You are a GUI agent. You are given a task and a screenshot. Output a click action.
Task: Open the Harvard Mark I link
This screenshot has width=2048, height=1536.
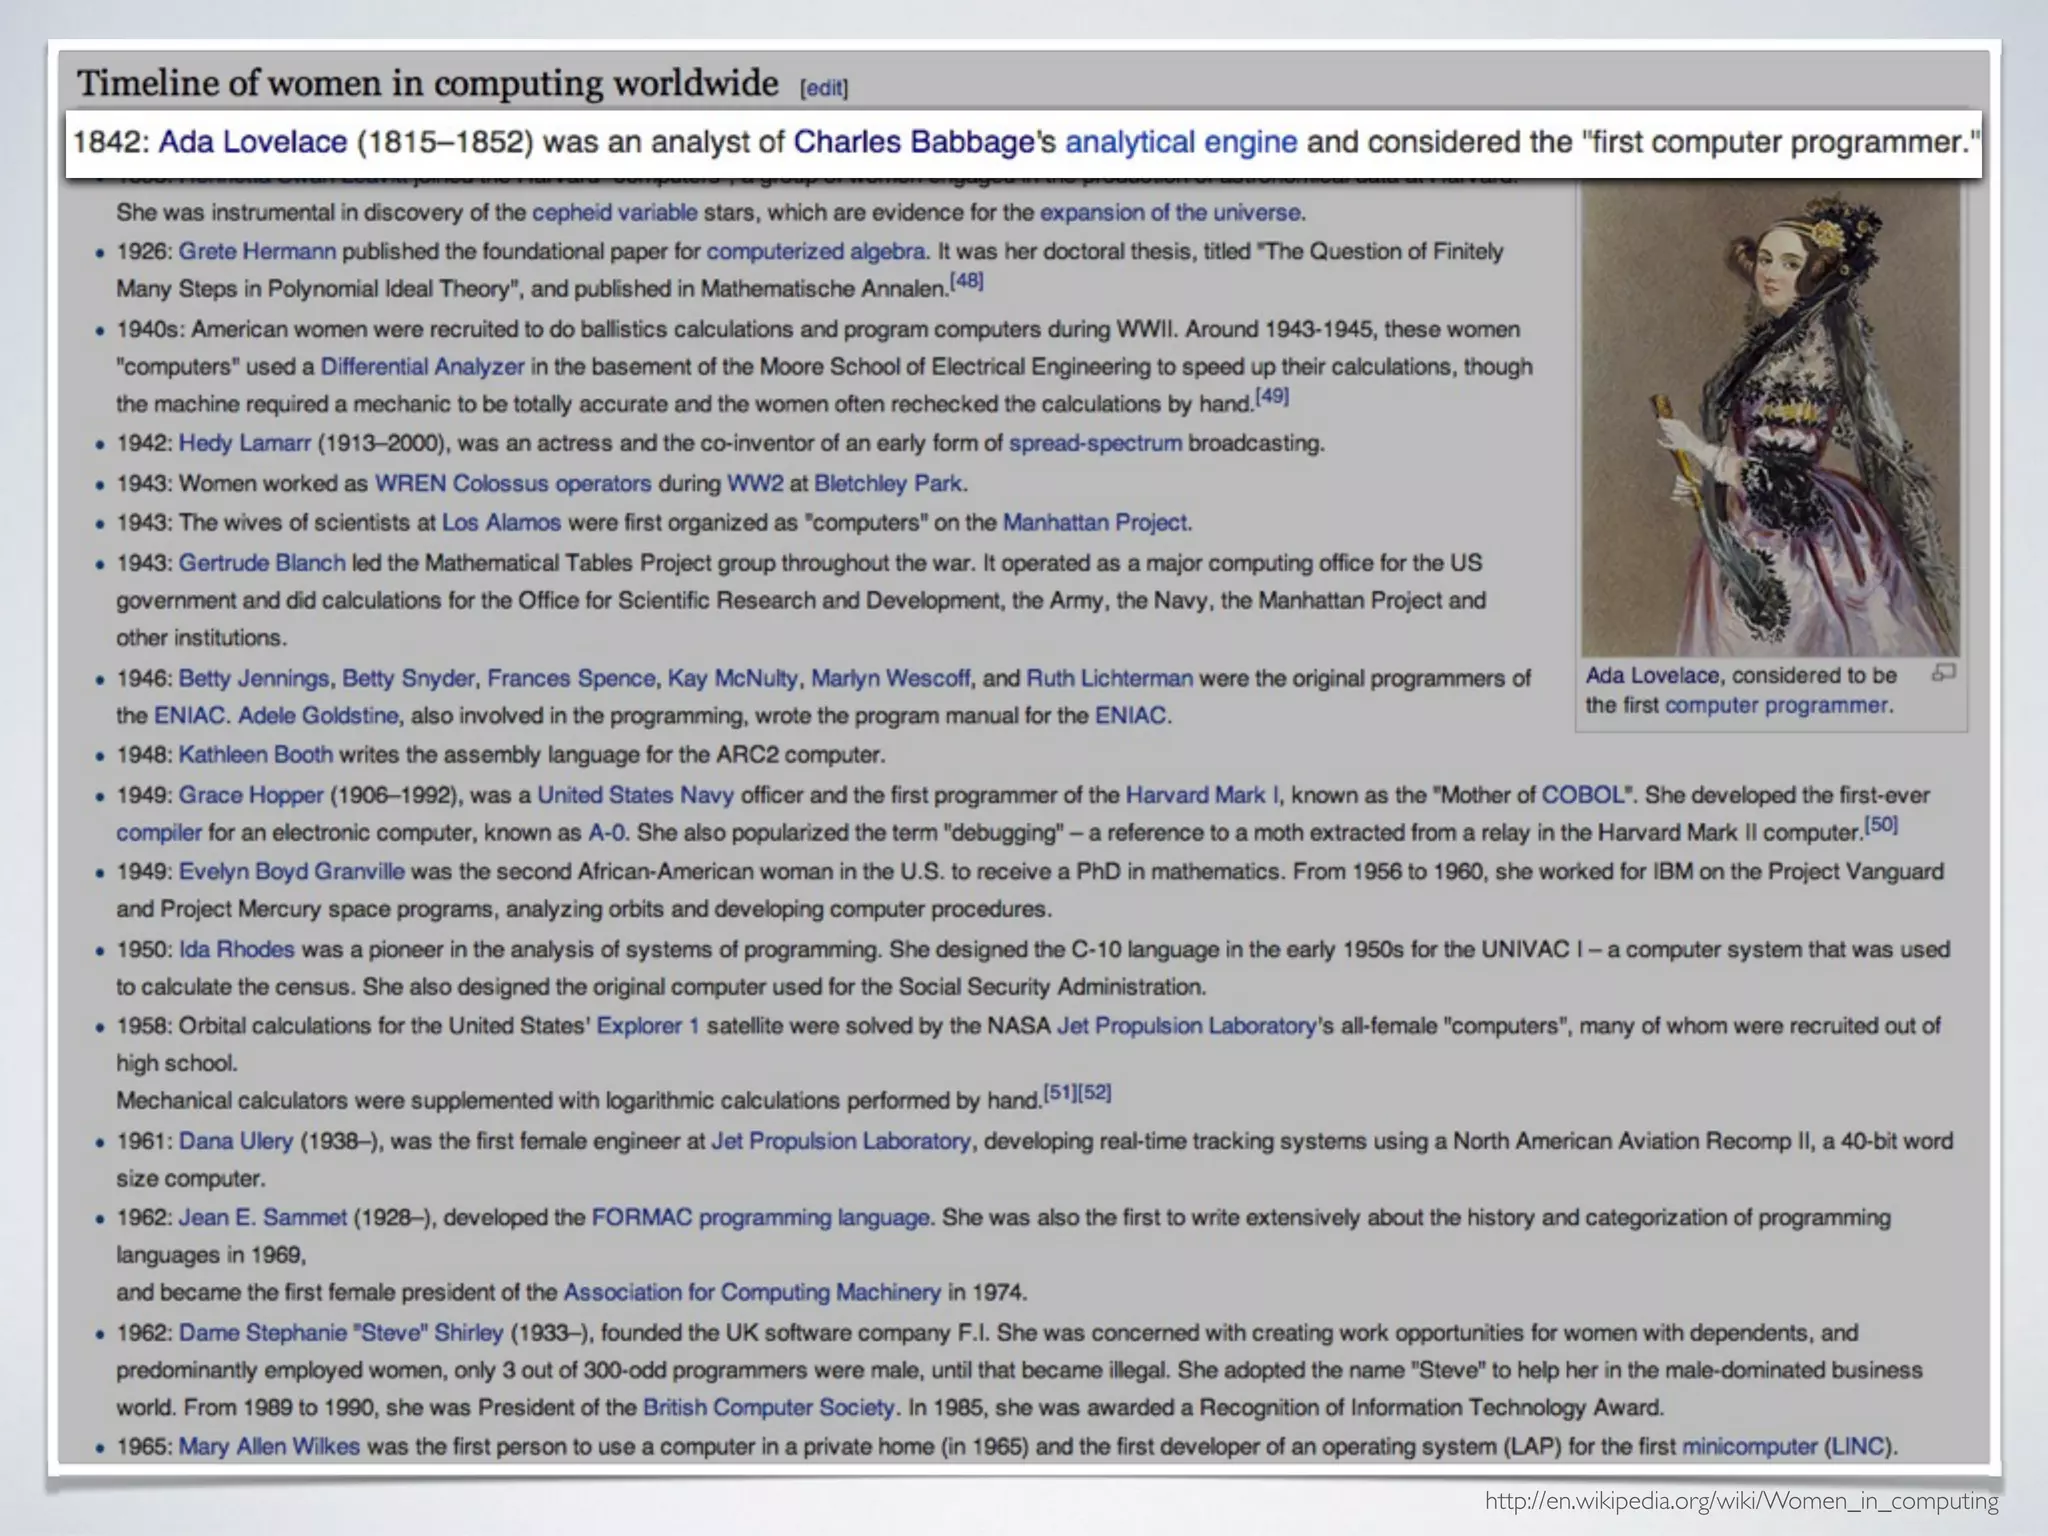(x=1202, y=796)
